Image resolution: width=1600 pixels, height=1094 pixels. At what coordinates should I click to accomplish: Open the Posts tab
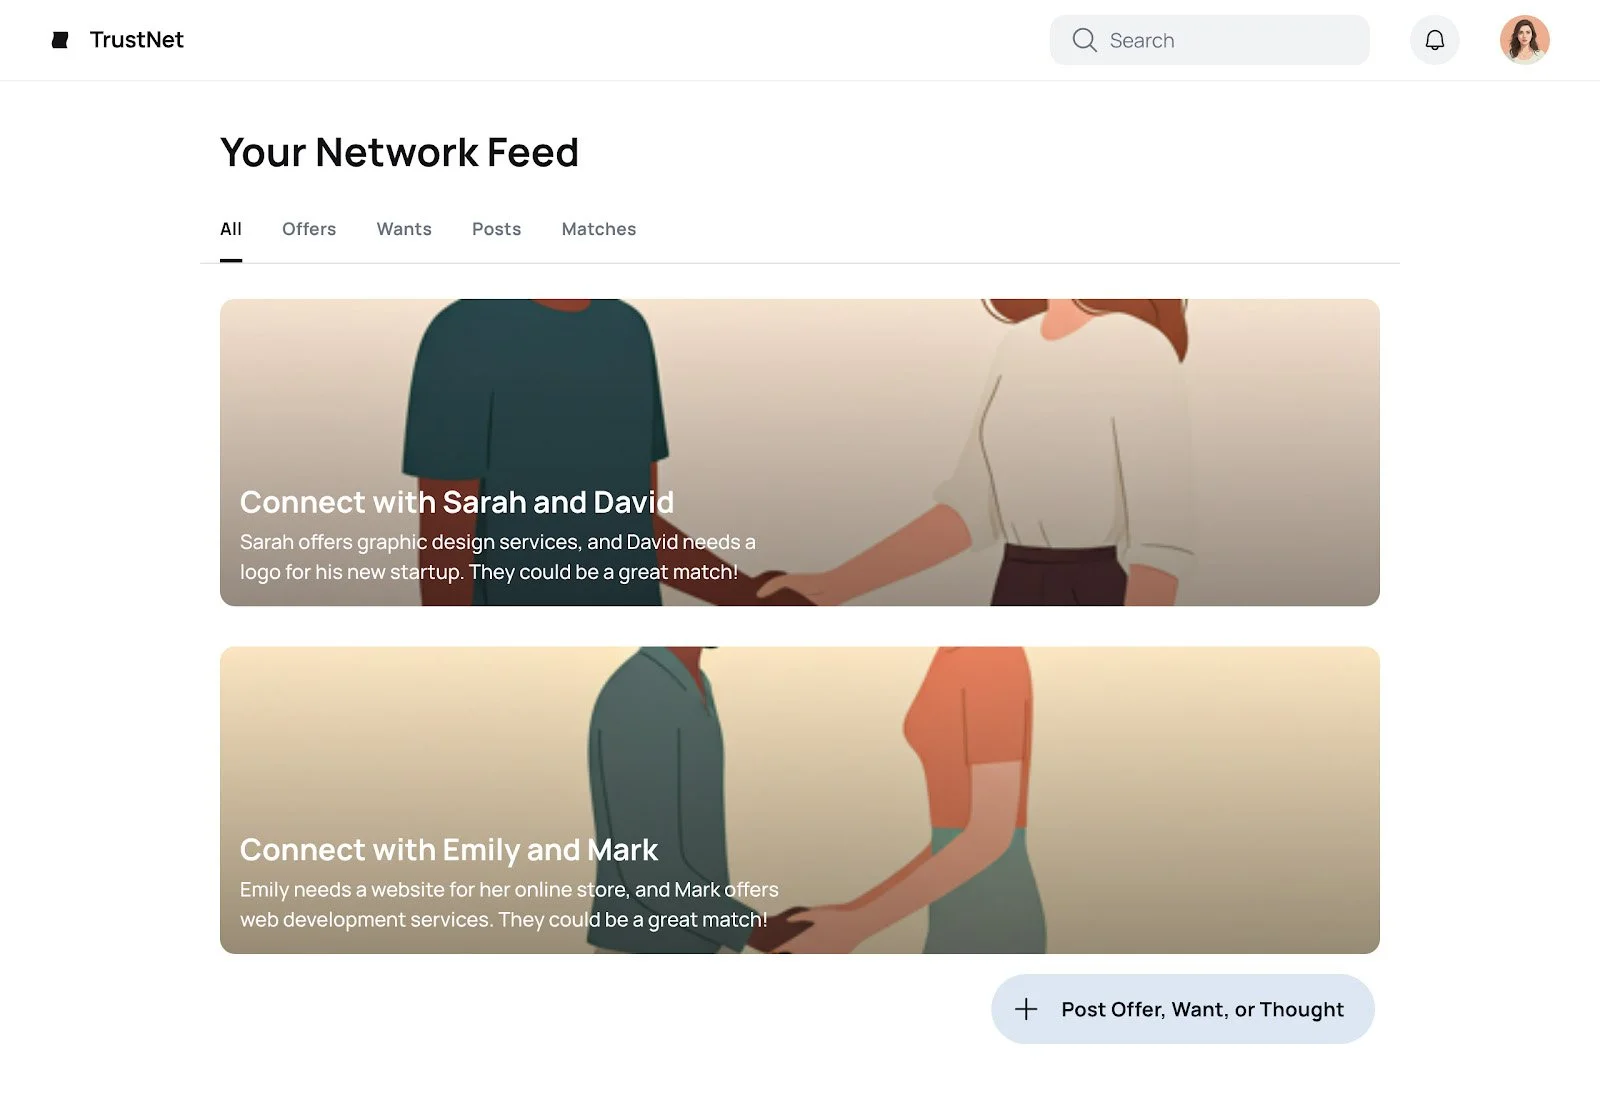pos(496,229)
